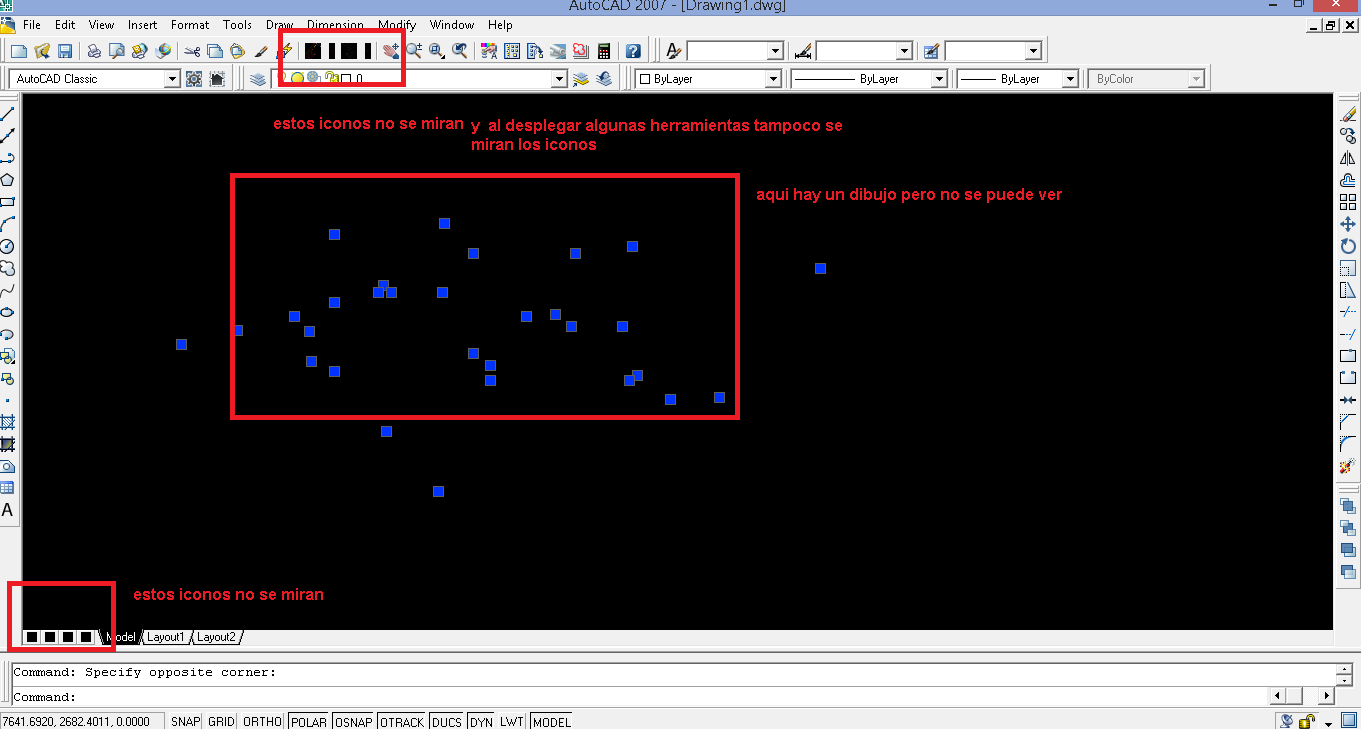The image size is (1361, 729).
Task: Open the Tools menu
Action: click(x=237, y=25)
